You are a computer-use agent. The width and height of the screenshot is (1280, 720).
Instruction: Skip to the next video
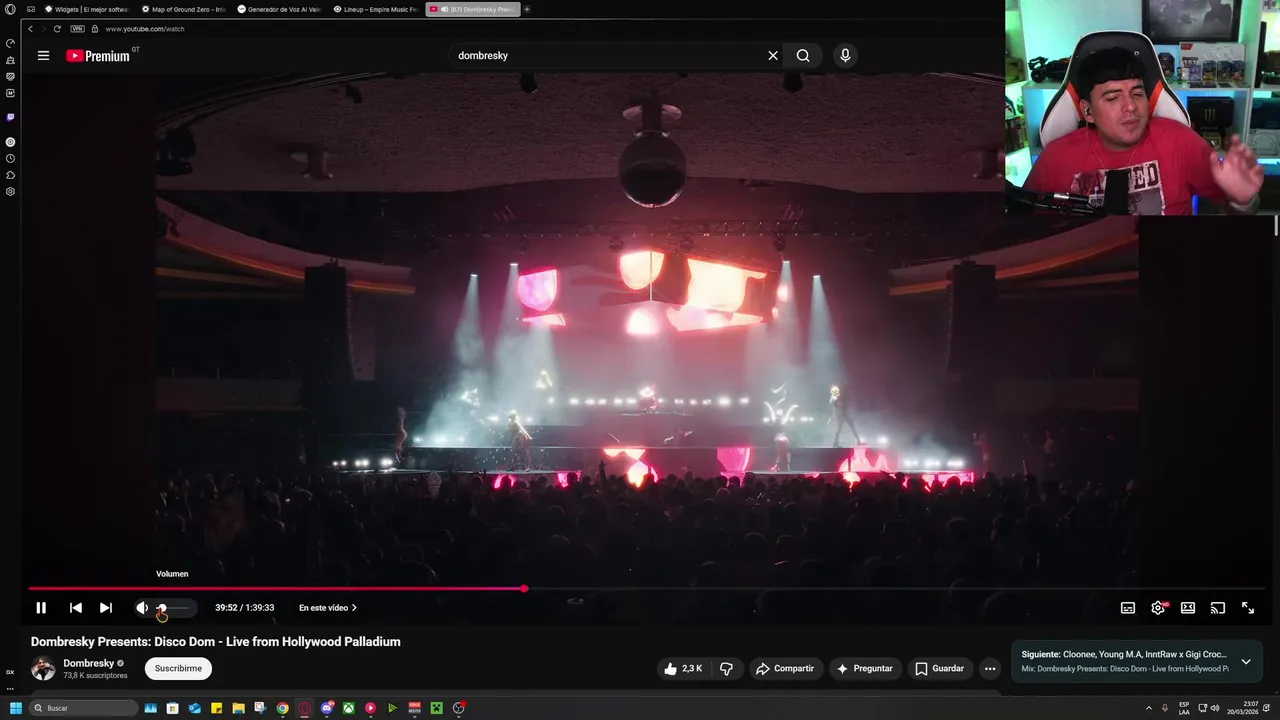pos(105,608)
